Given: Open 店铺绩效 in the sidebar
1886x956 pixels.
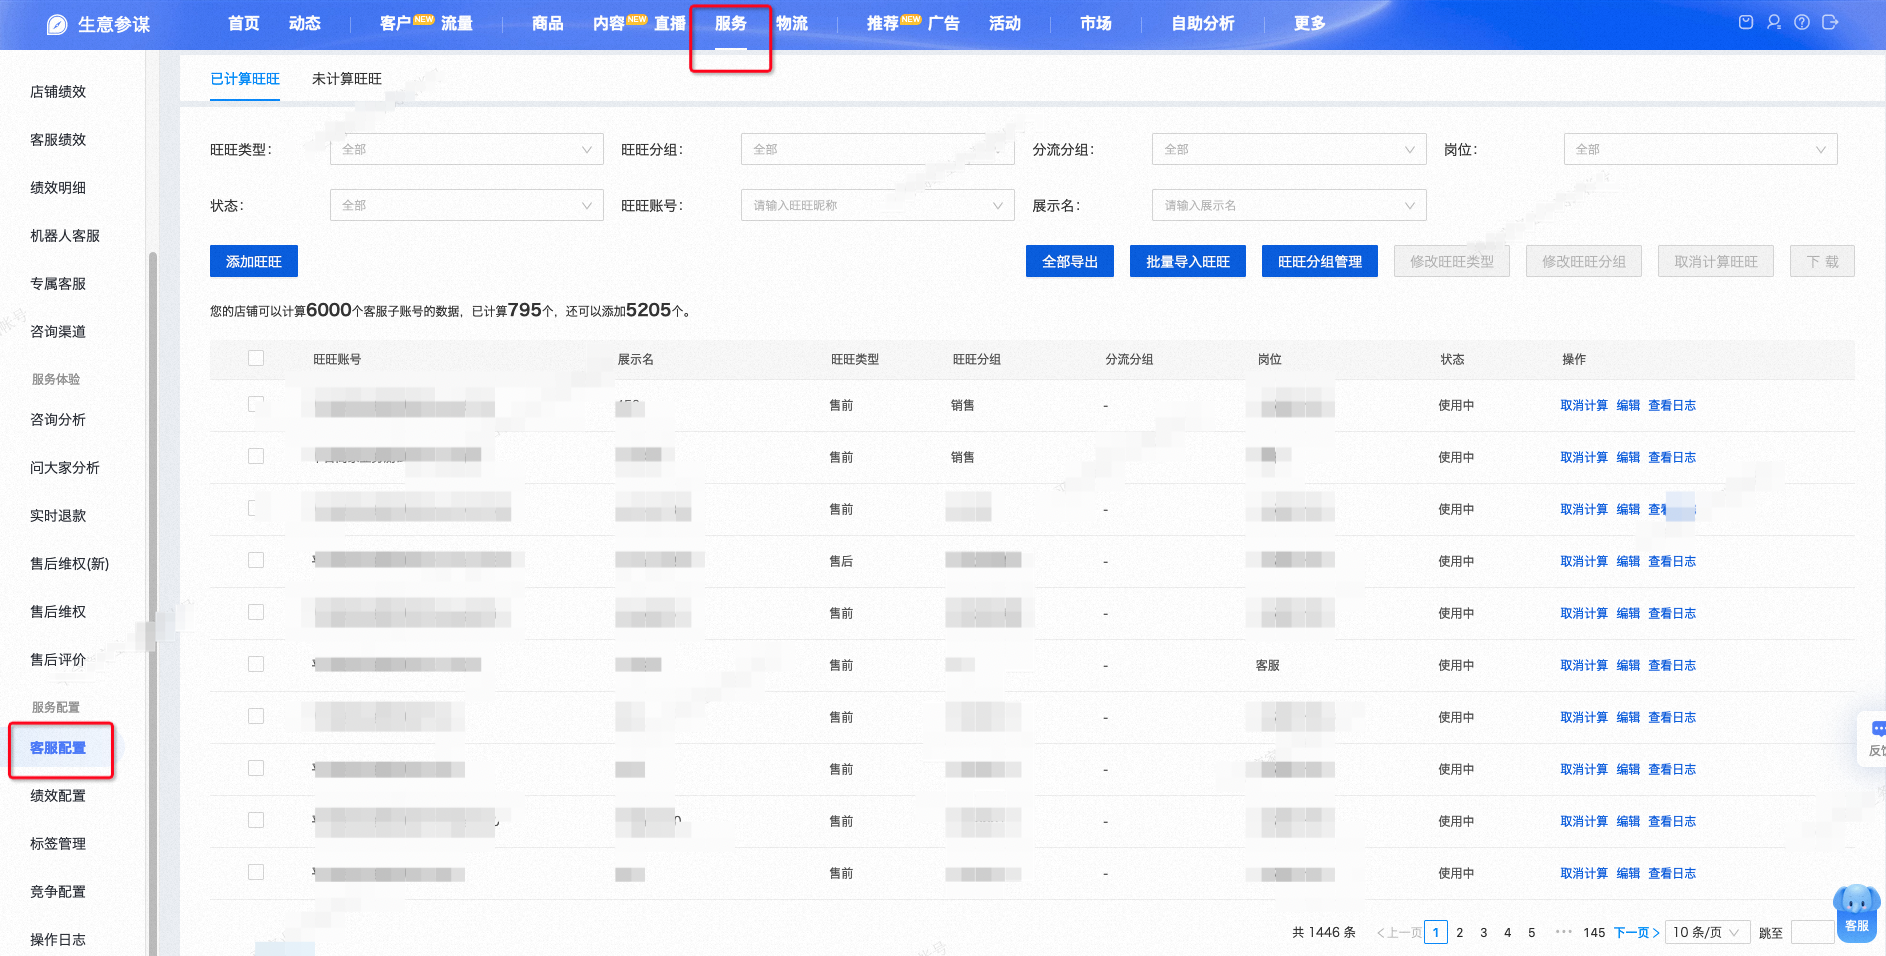Looking at the screenshot, I should click(x=58, y=91).
